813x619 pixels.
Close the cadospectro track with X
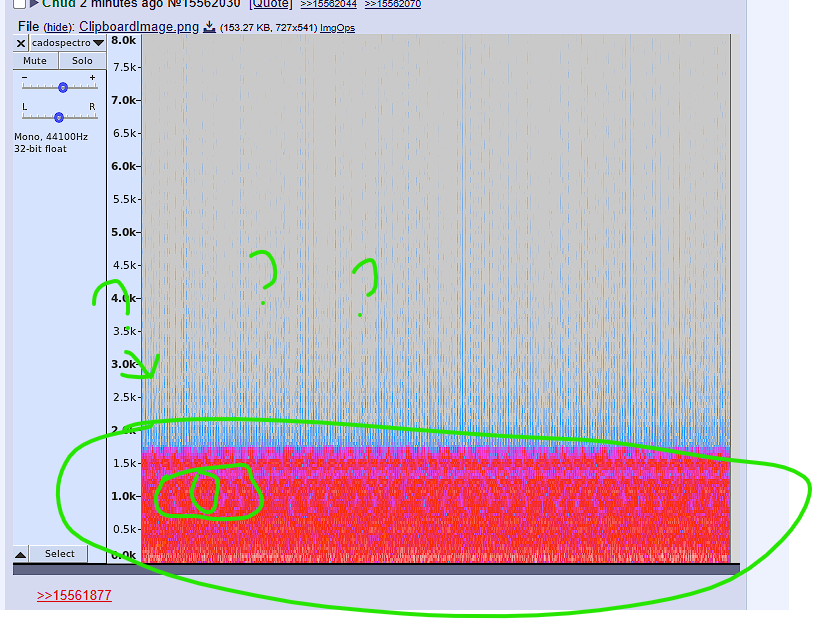(21, 43)
